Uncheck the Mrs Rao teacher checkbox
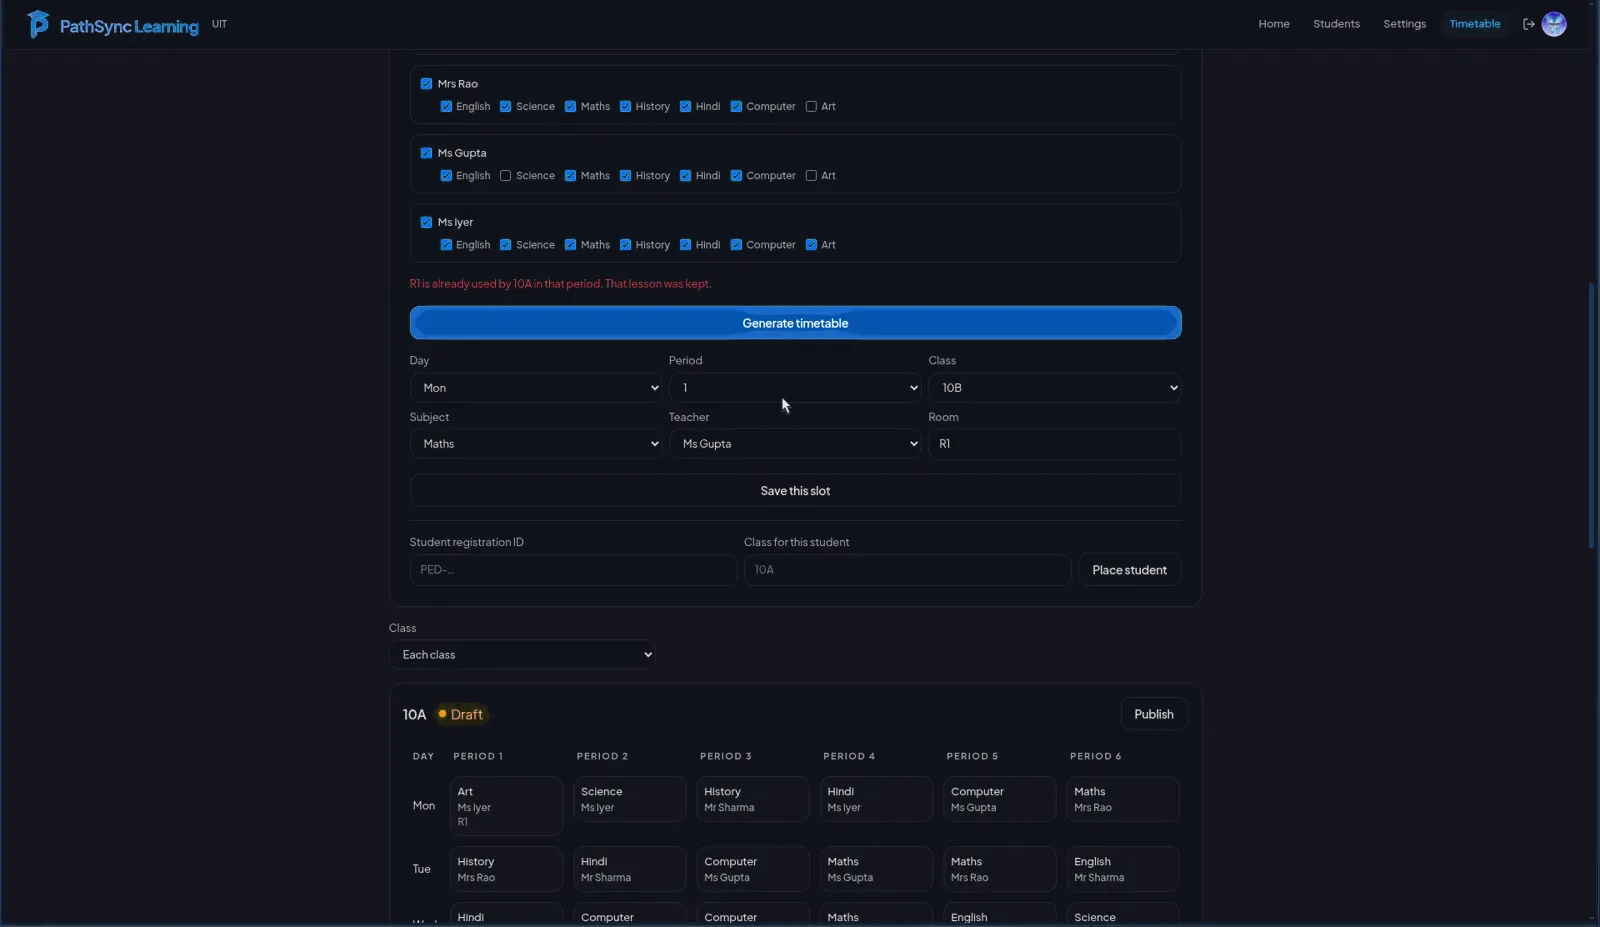Image resolution: width=1600 pixels, height=927 pixels. [x=426, y=84]
